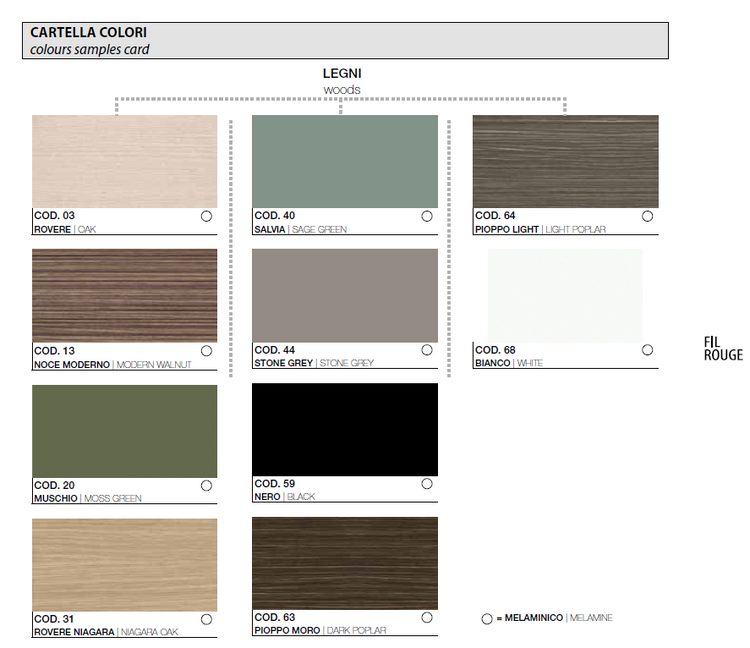Screen dimensions: 750x648
Task: Select the radio circle for COD. 68
Action: [x=647, y=350]
